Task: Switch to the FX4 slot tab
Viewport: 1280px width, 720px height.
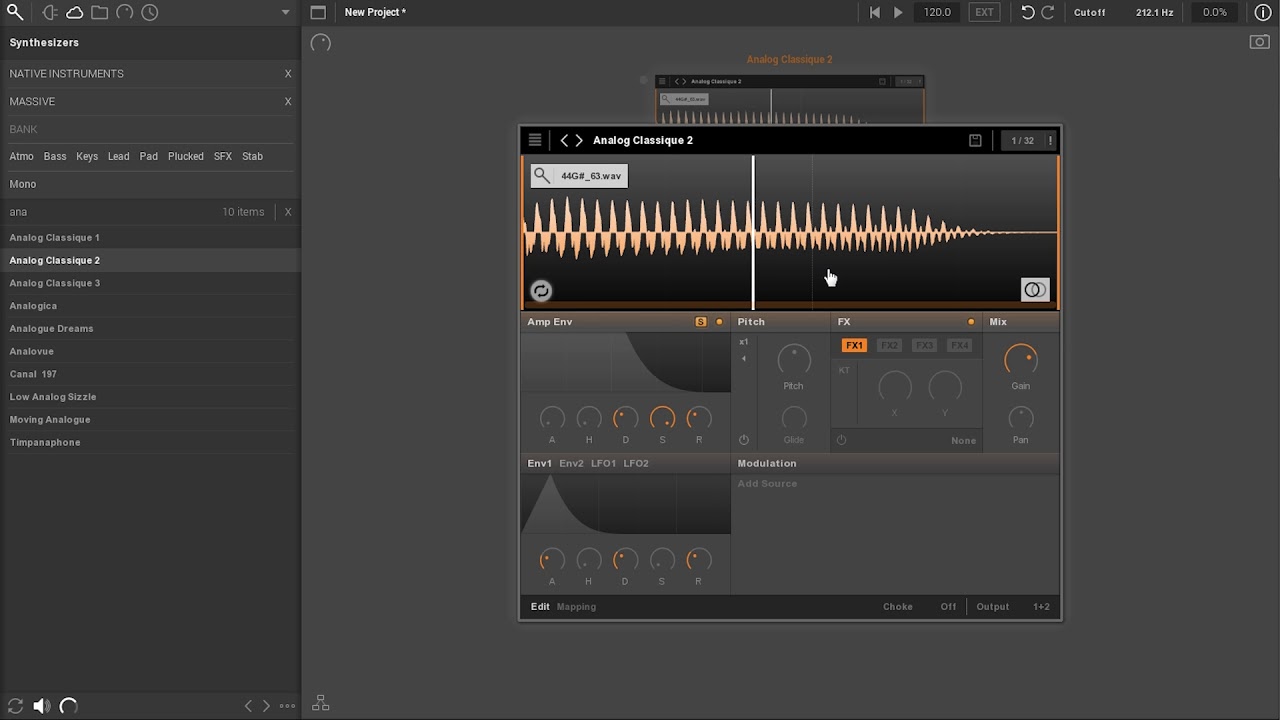Action: (959, 346)
